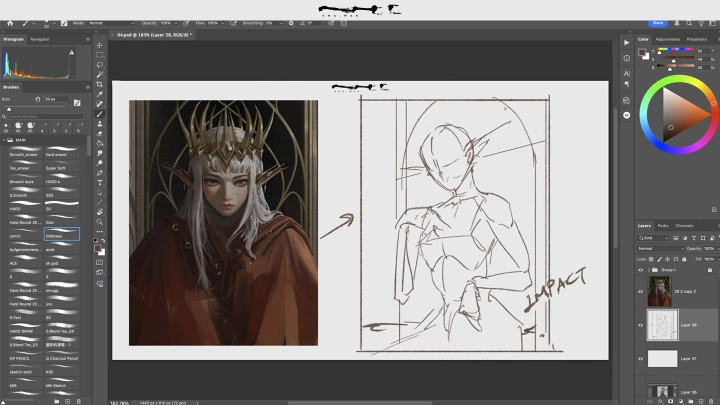Image resolution: width=720 pixels, height=405 pixels.
Task: Select the Rectangular Marquee tool
Action: tap(100, 55)
